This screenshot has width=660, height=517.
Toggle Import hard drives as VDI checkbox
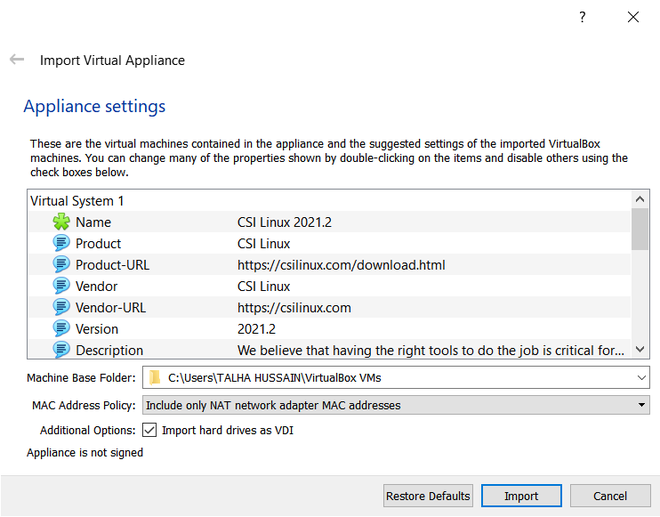click(x=150, y=430)
